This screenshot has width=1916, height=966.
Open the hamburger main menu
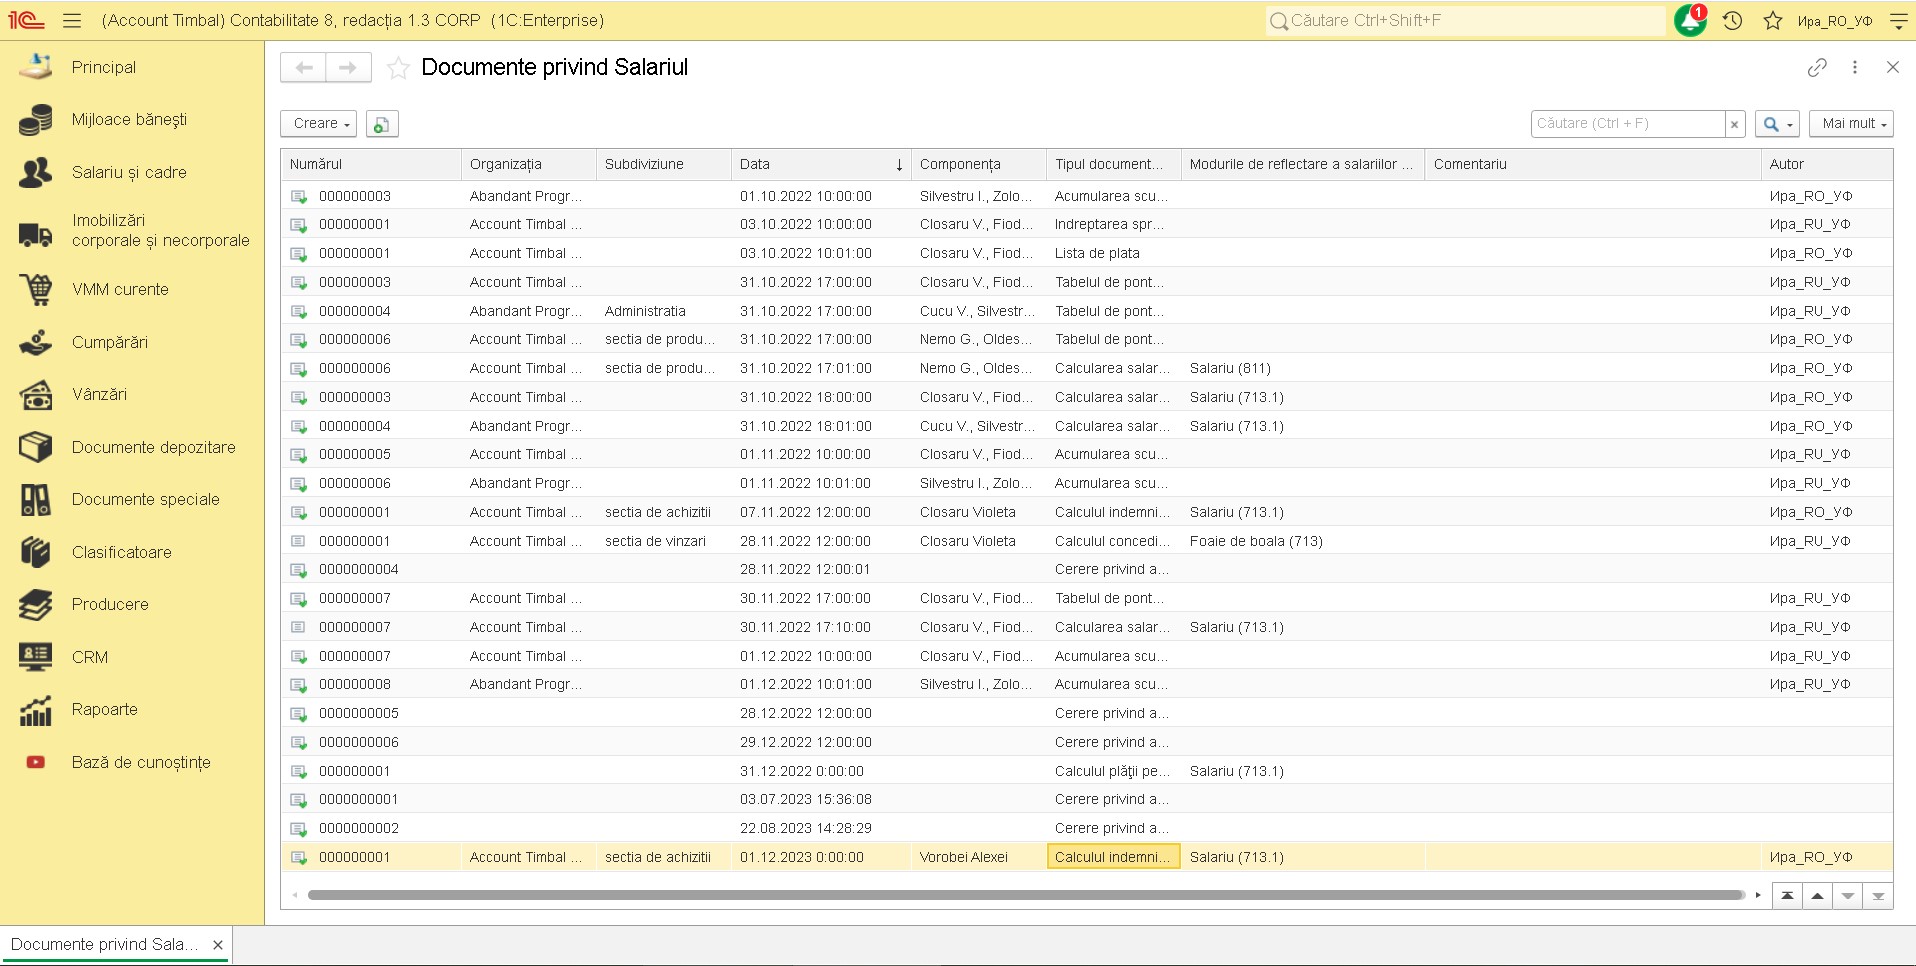click(72, 20)
